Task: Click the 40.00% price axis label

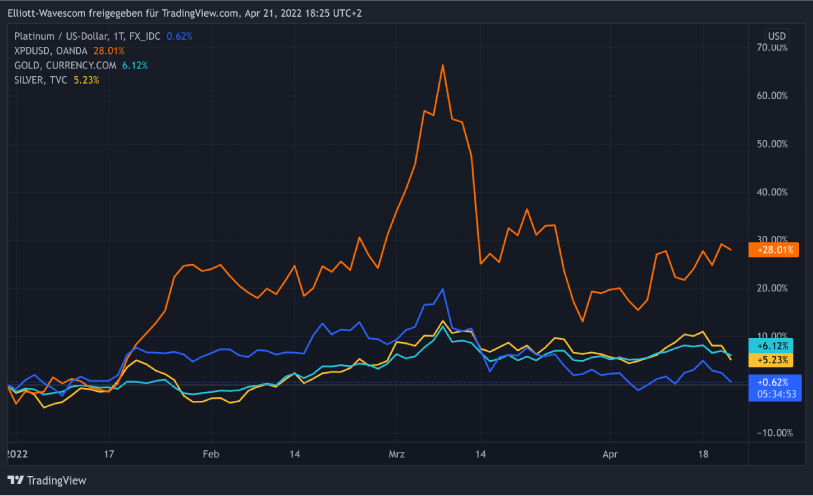Action: tap(773, 192)
